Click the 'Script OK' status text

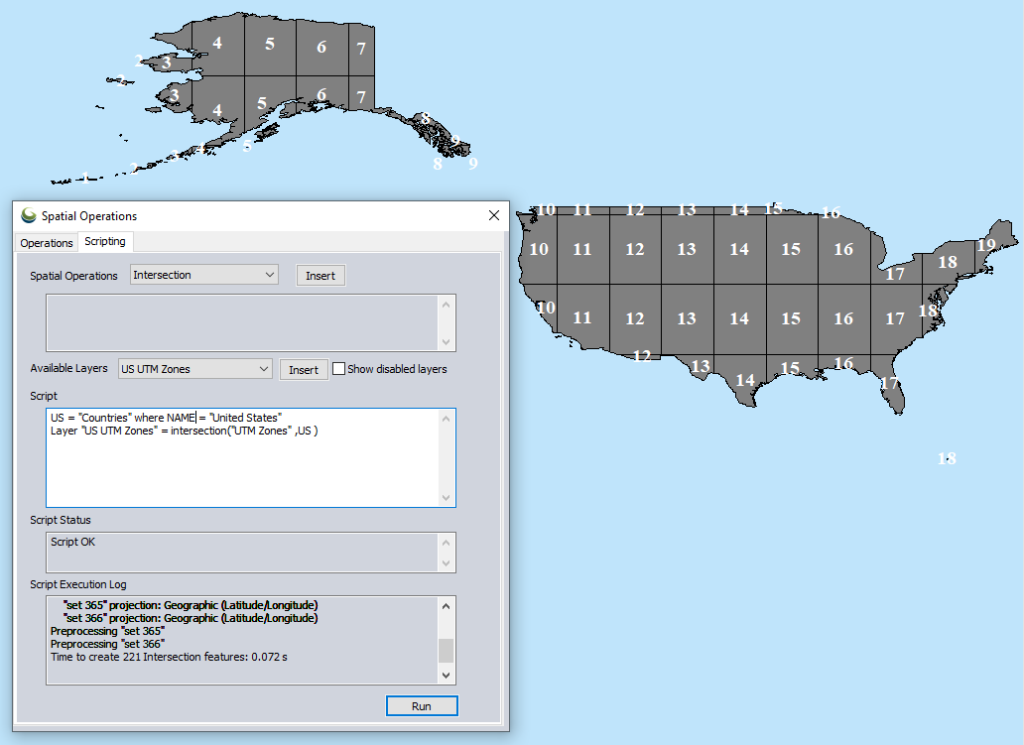click(72, 542)
